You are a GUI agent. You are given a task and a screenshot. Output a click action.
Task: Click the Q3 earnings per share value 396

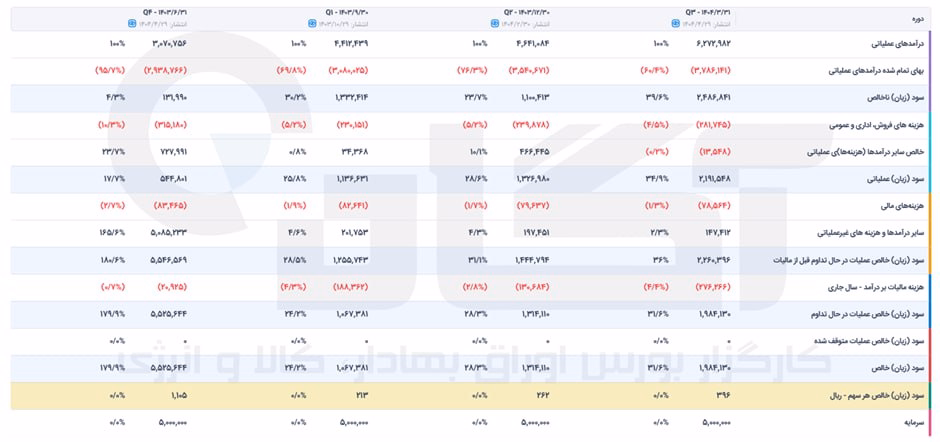point(724,395)
